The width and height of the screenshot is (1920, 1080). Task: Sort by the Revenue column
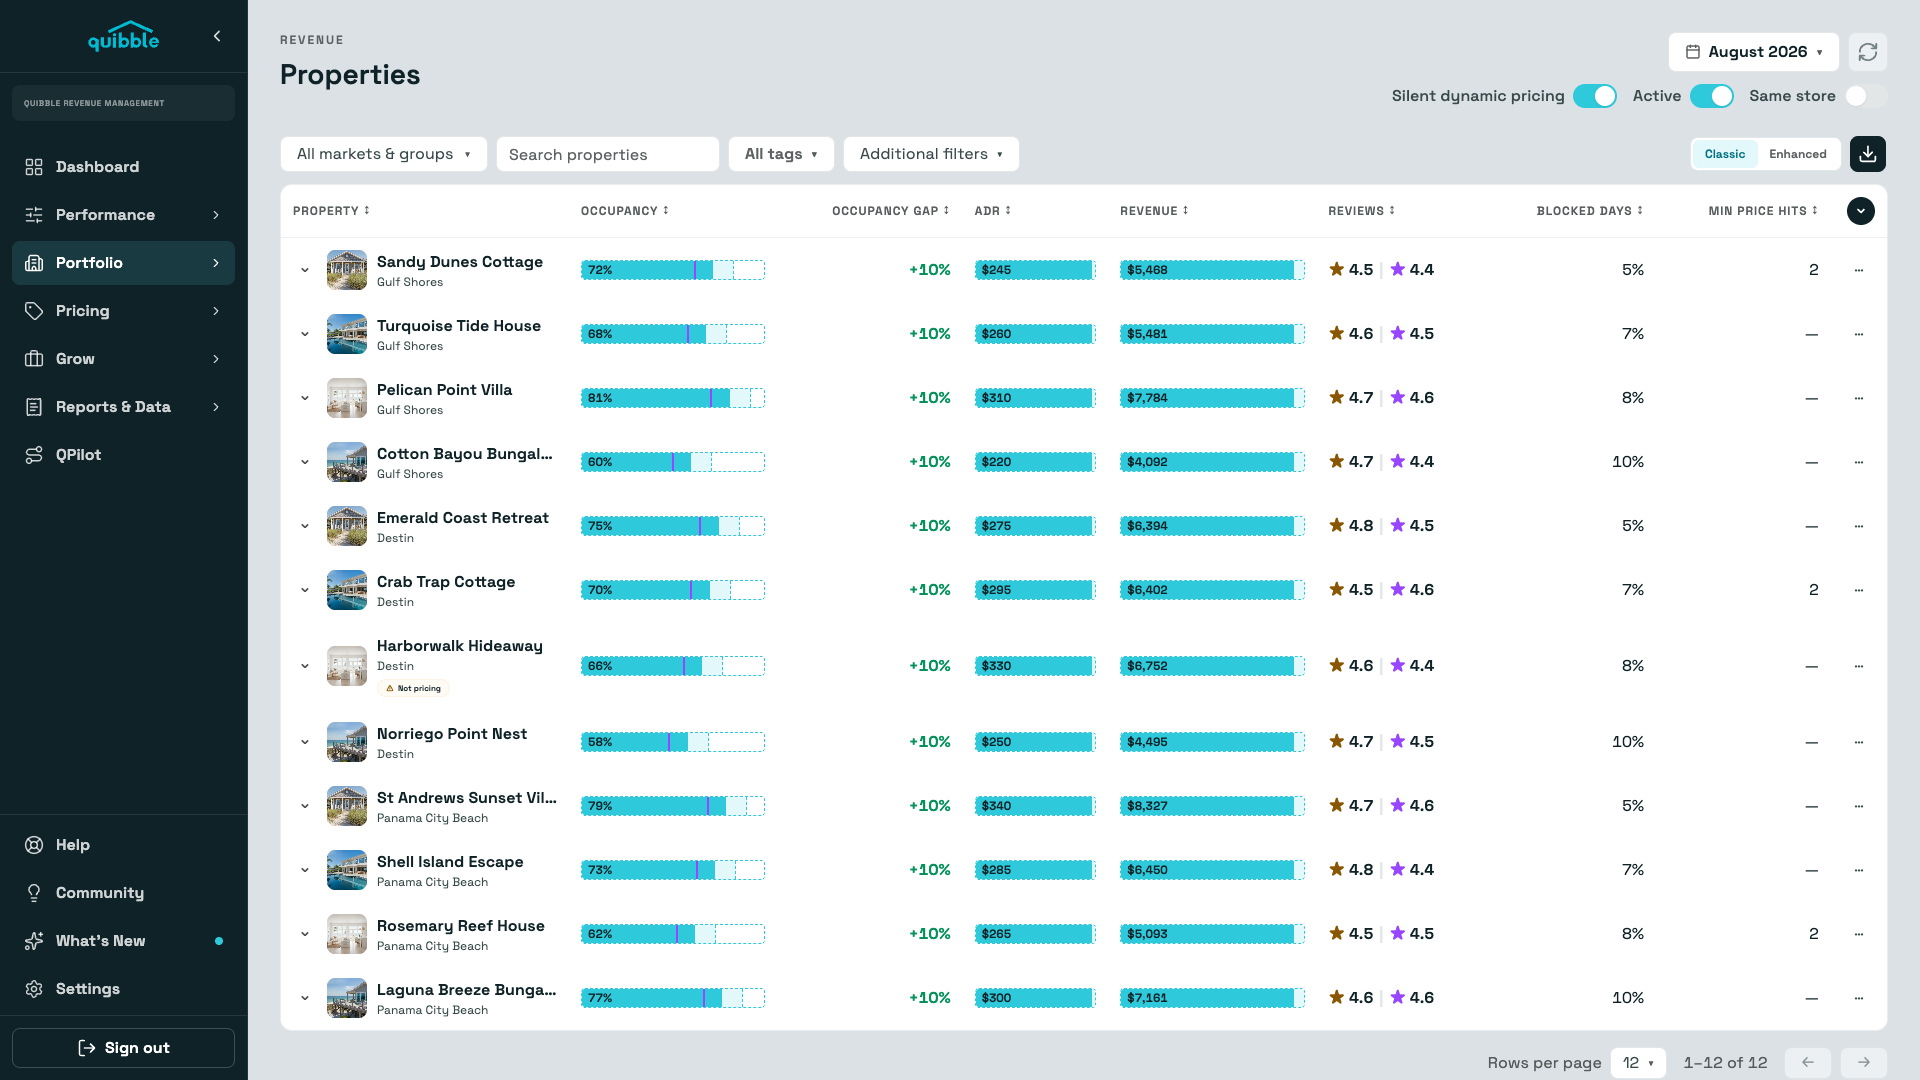[x=1155, y=211]
